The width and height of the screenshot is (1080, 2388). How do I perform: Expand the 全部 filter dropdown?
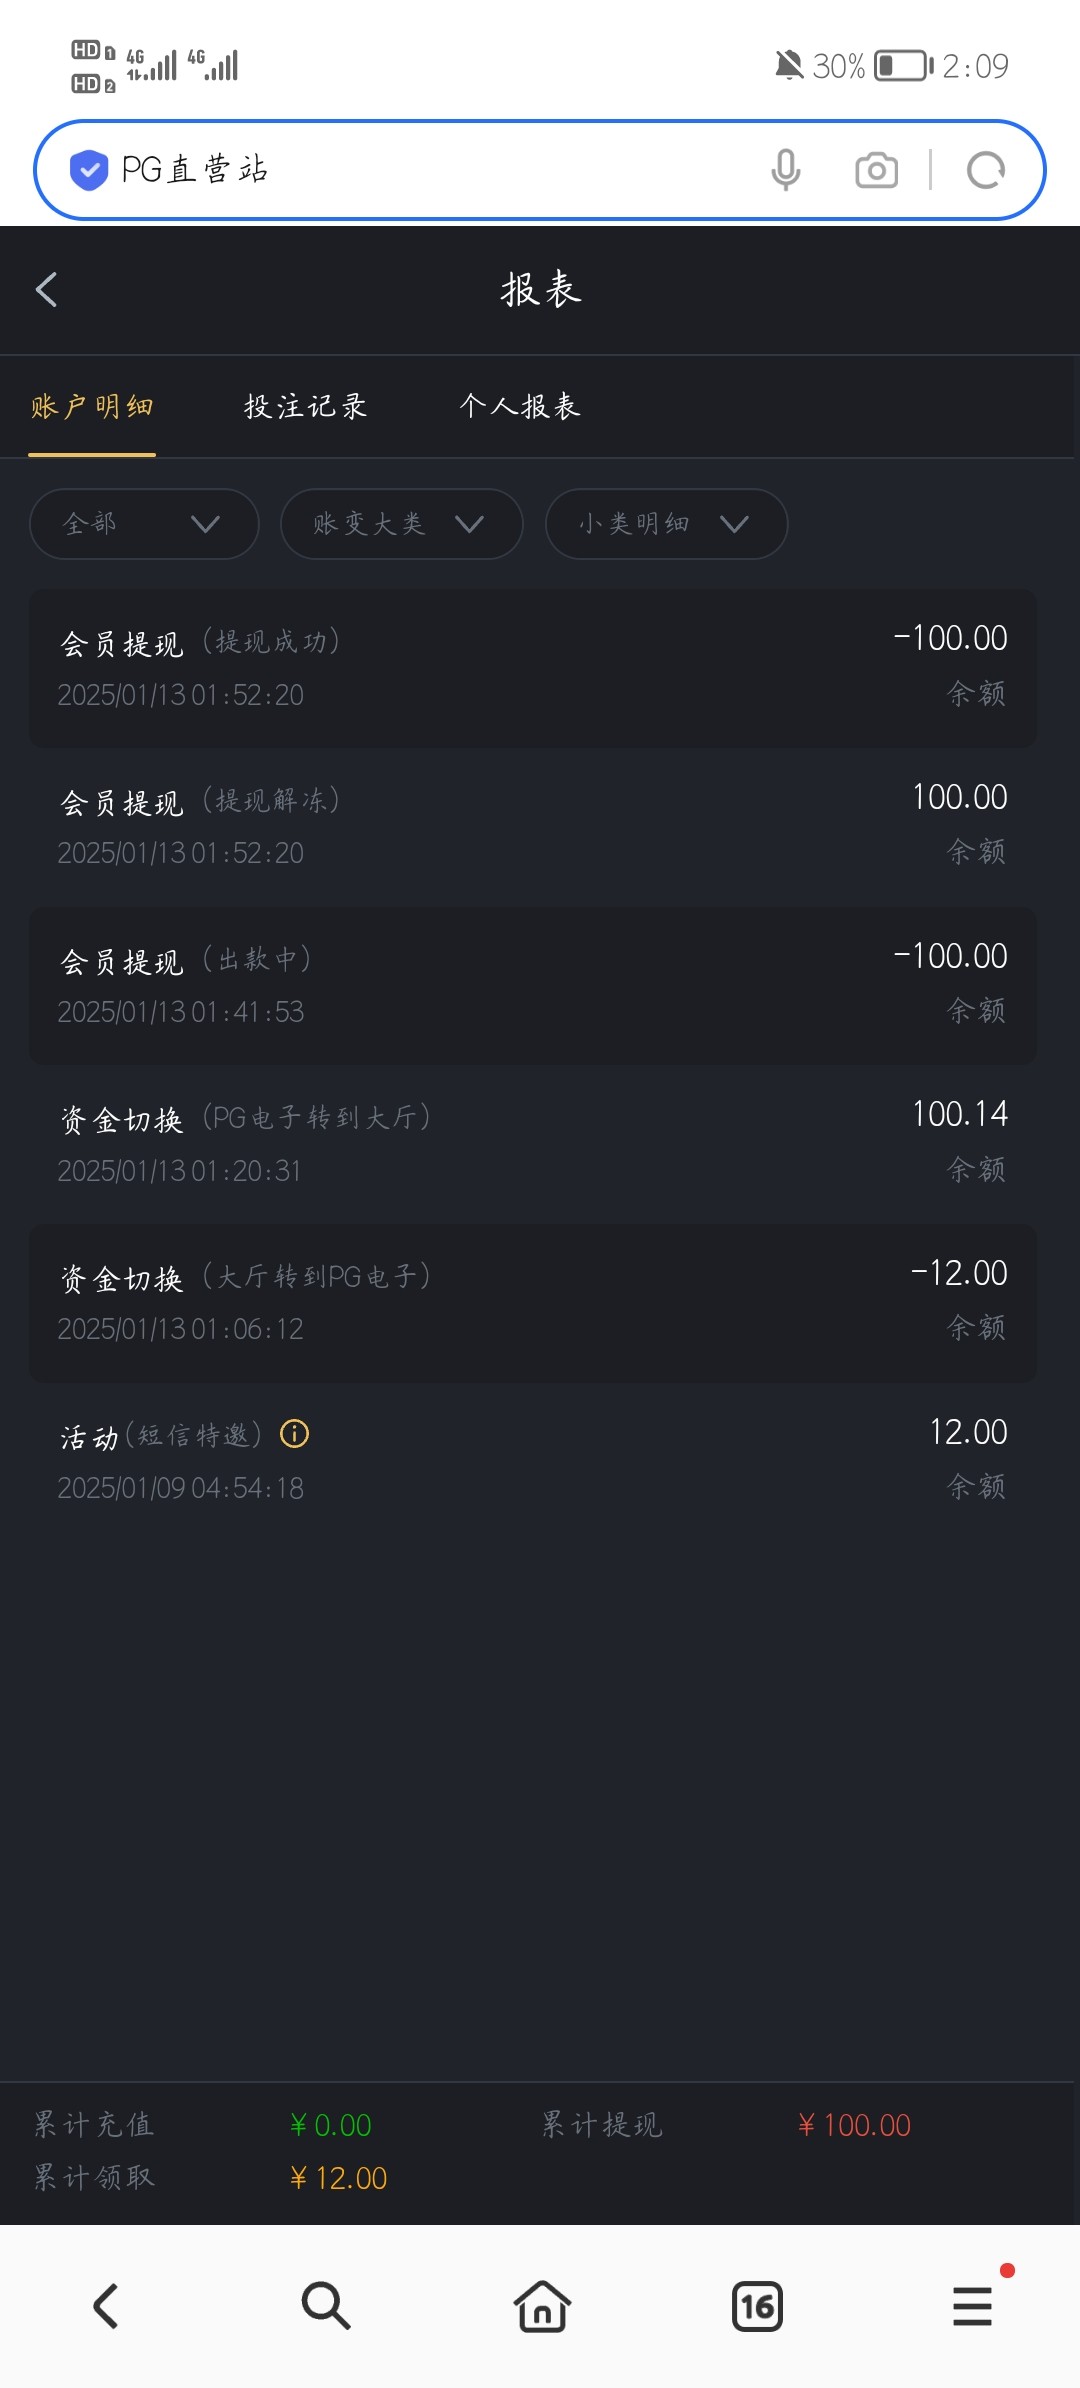144,524
